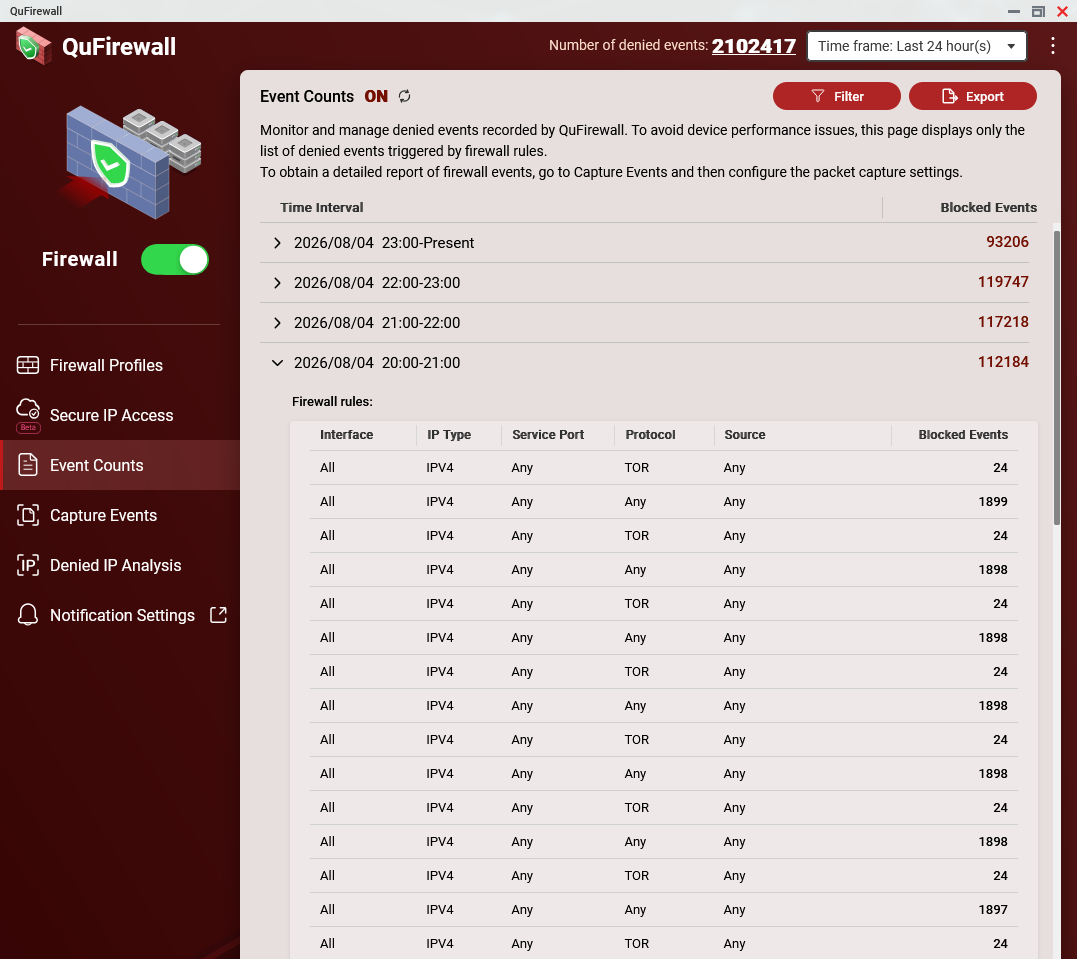The height and width of the screenshot is (959, 1077).
Task: Click the rules table Blocked Events header
Action: click(963, 435)
